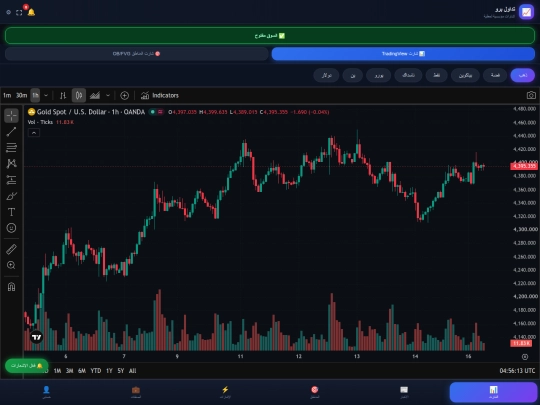Set date range to All
Screen dimensions: 540x405
pos(133,371)
